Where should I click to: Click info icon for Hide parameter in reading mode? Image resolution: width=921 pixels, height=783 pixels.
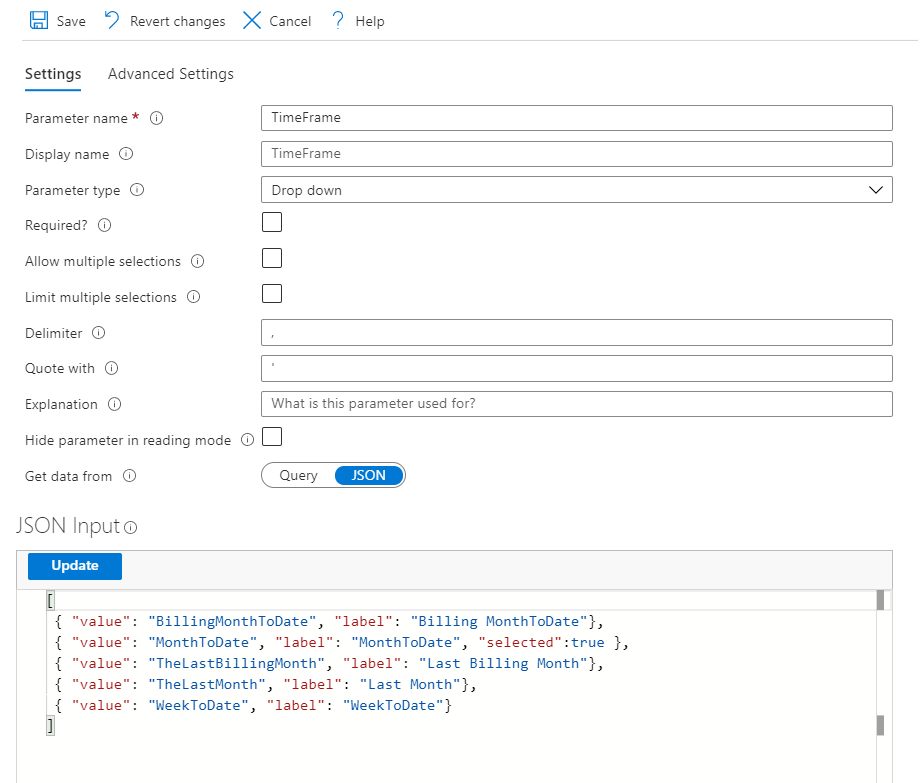(248, 440)
